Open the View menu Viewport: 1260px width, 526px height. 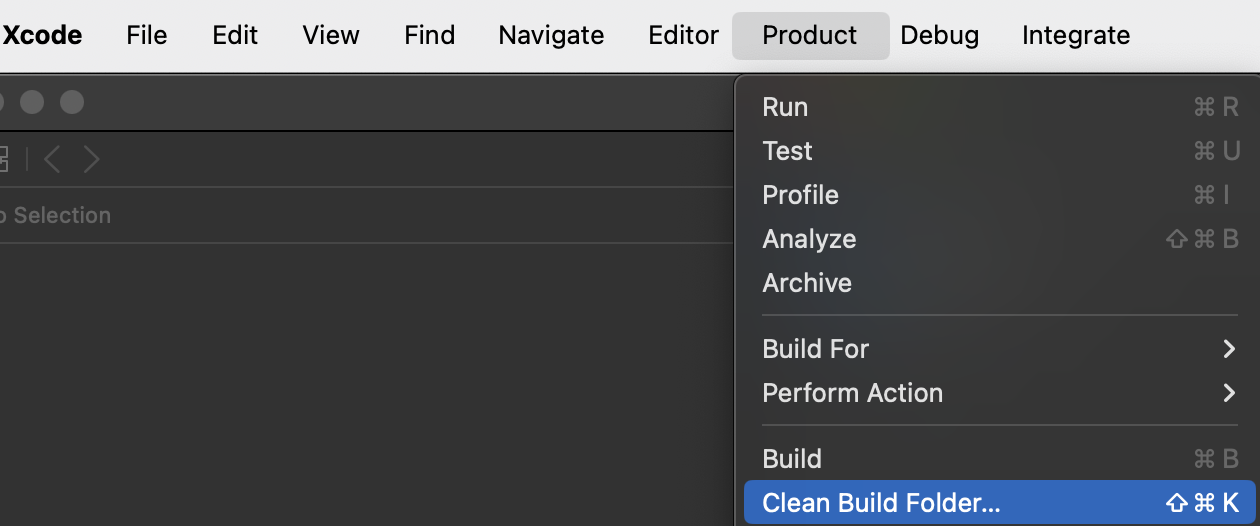330,35
